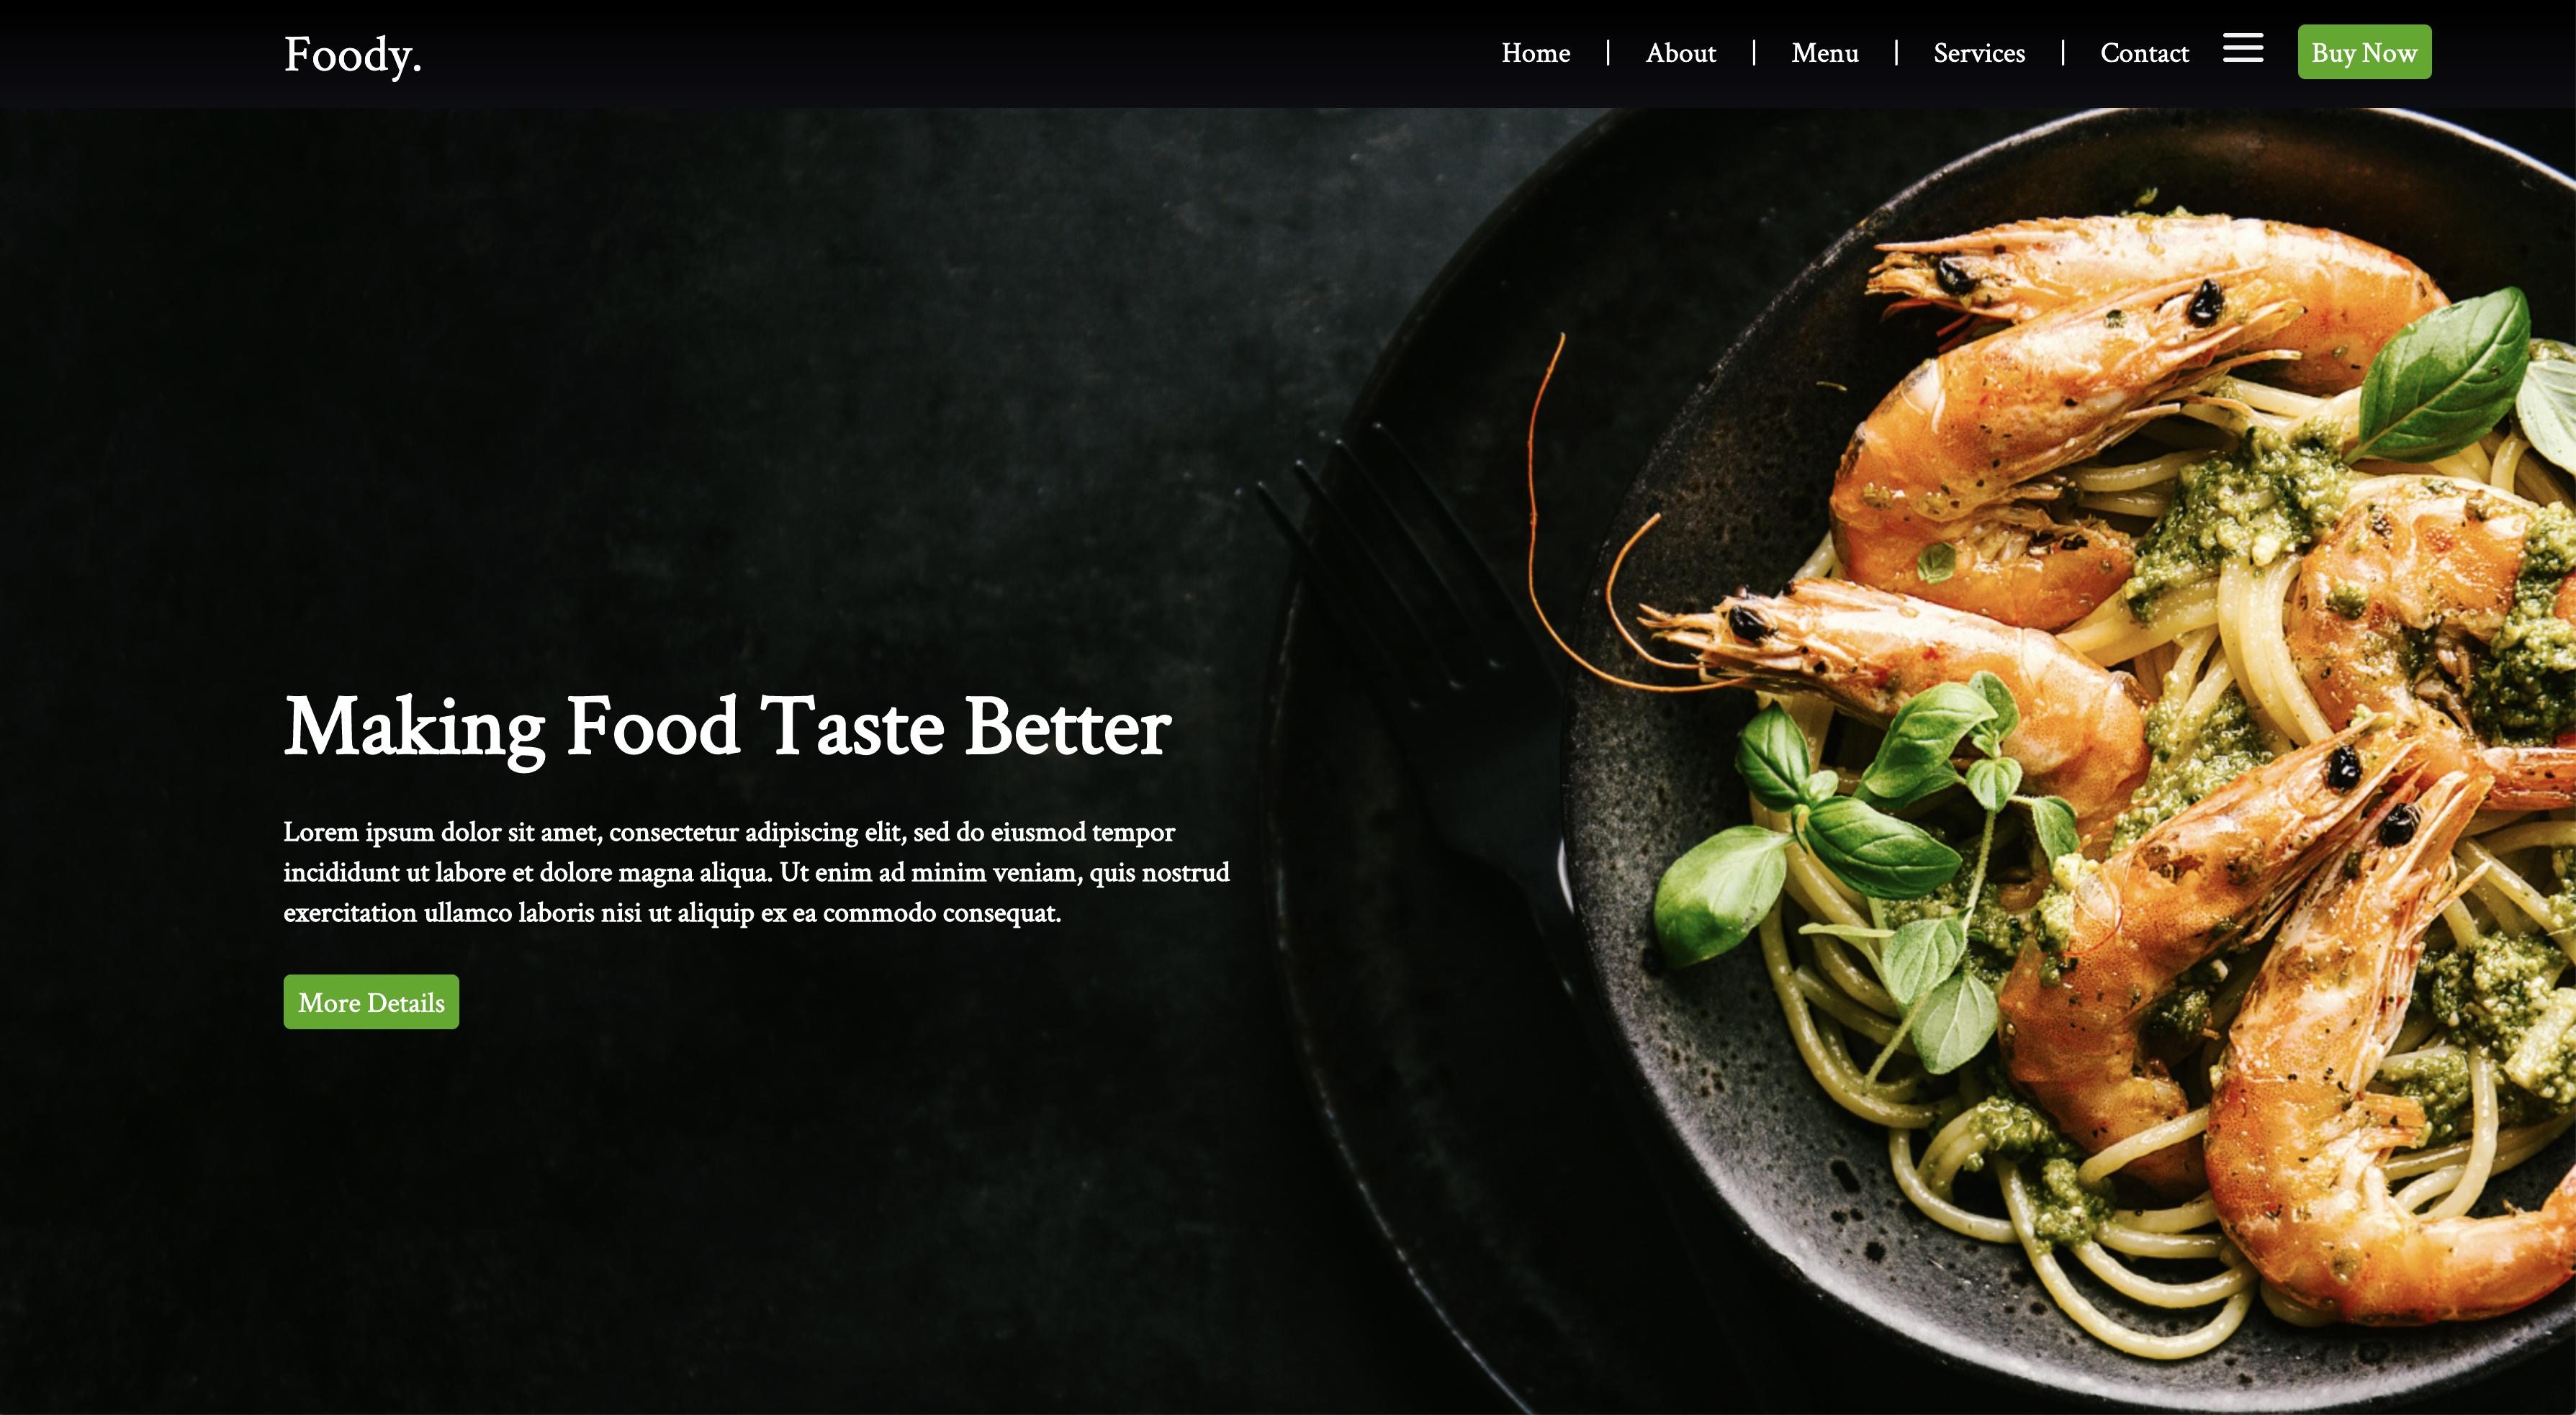Click the Lorem ipsum paragraph text
The width and height of the screenshot is (2576, 1415).
[x=756, y=872]
